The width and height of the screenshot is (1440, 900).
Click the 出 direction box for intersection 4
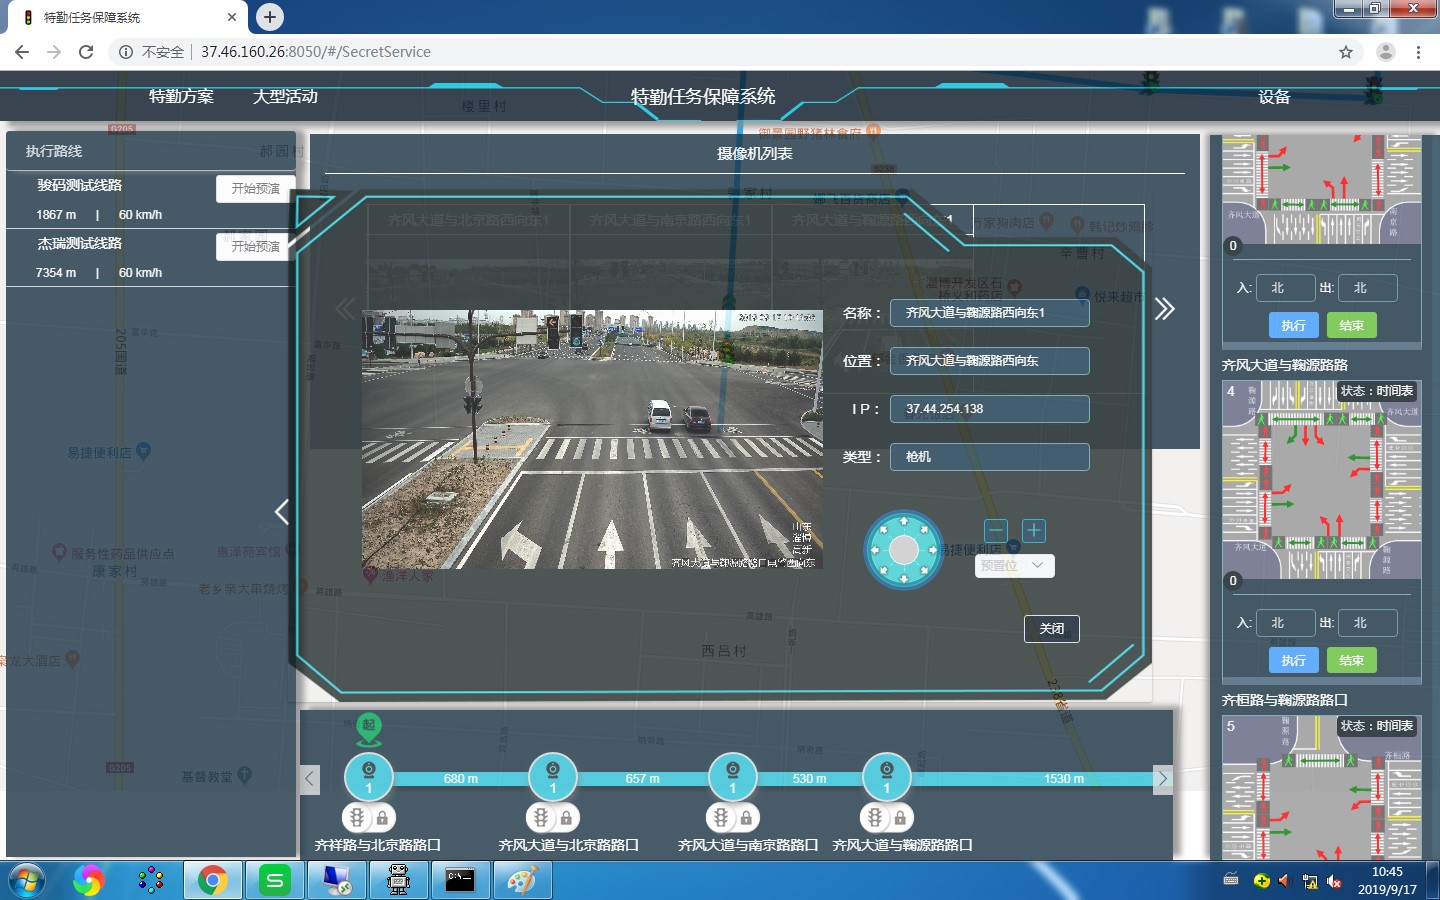[x=1368, y=623]
